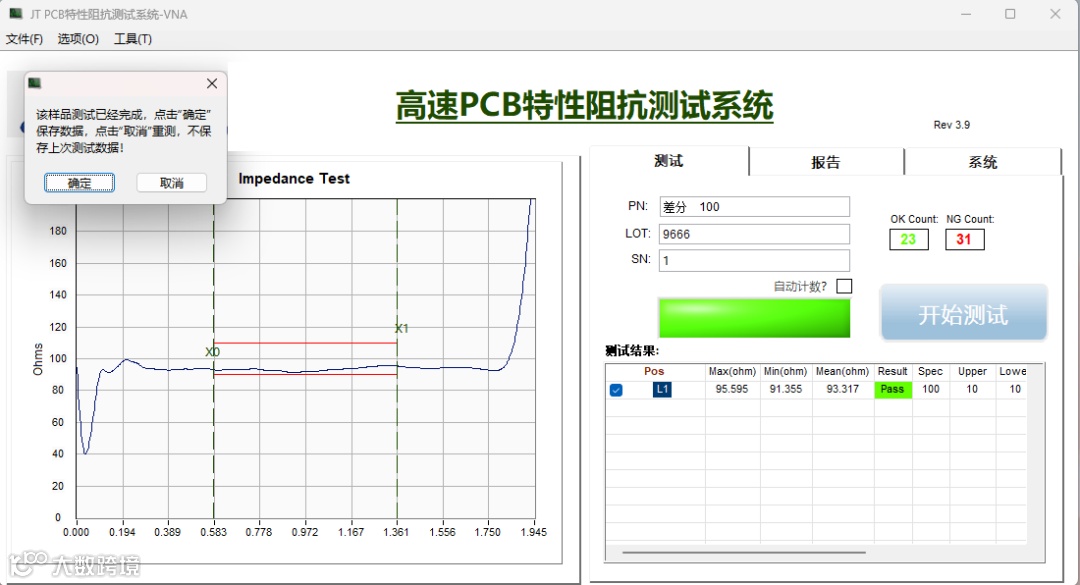
Task: Close the VNA application window
Action: pyautogui.click(x=1055, y=14)
